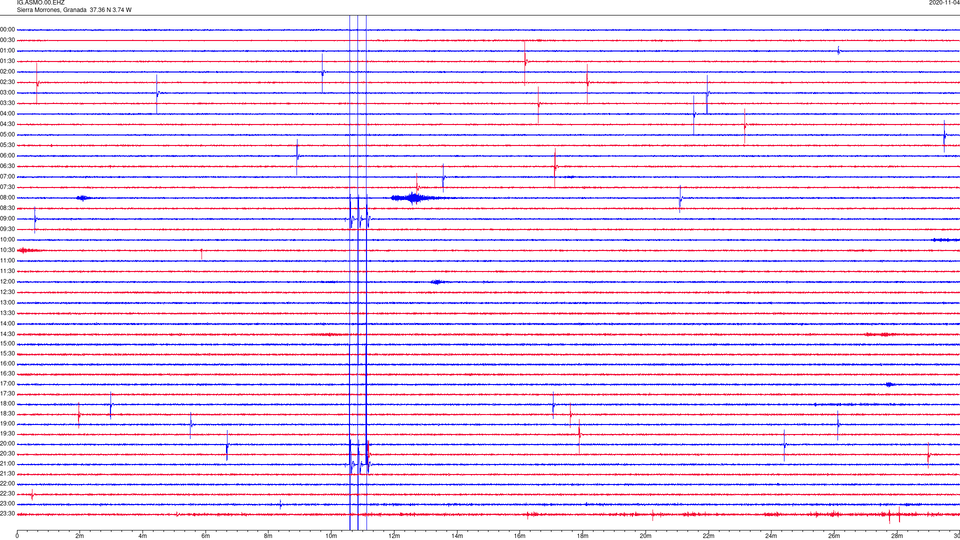960x540 pixels.
Task: Click the red signal burst at the start of the 10:30 trace
Action: [x=29, y=250]
